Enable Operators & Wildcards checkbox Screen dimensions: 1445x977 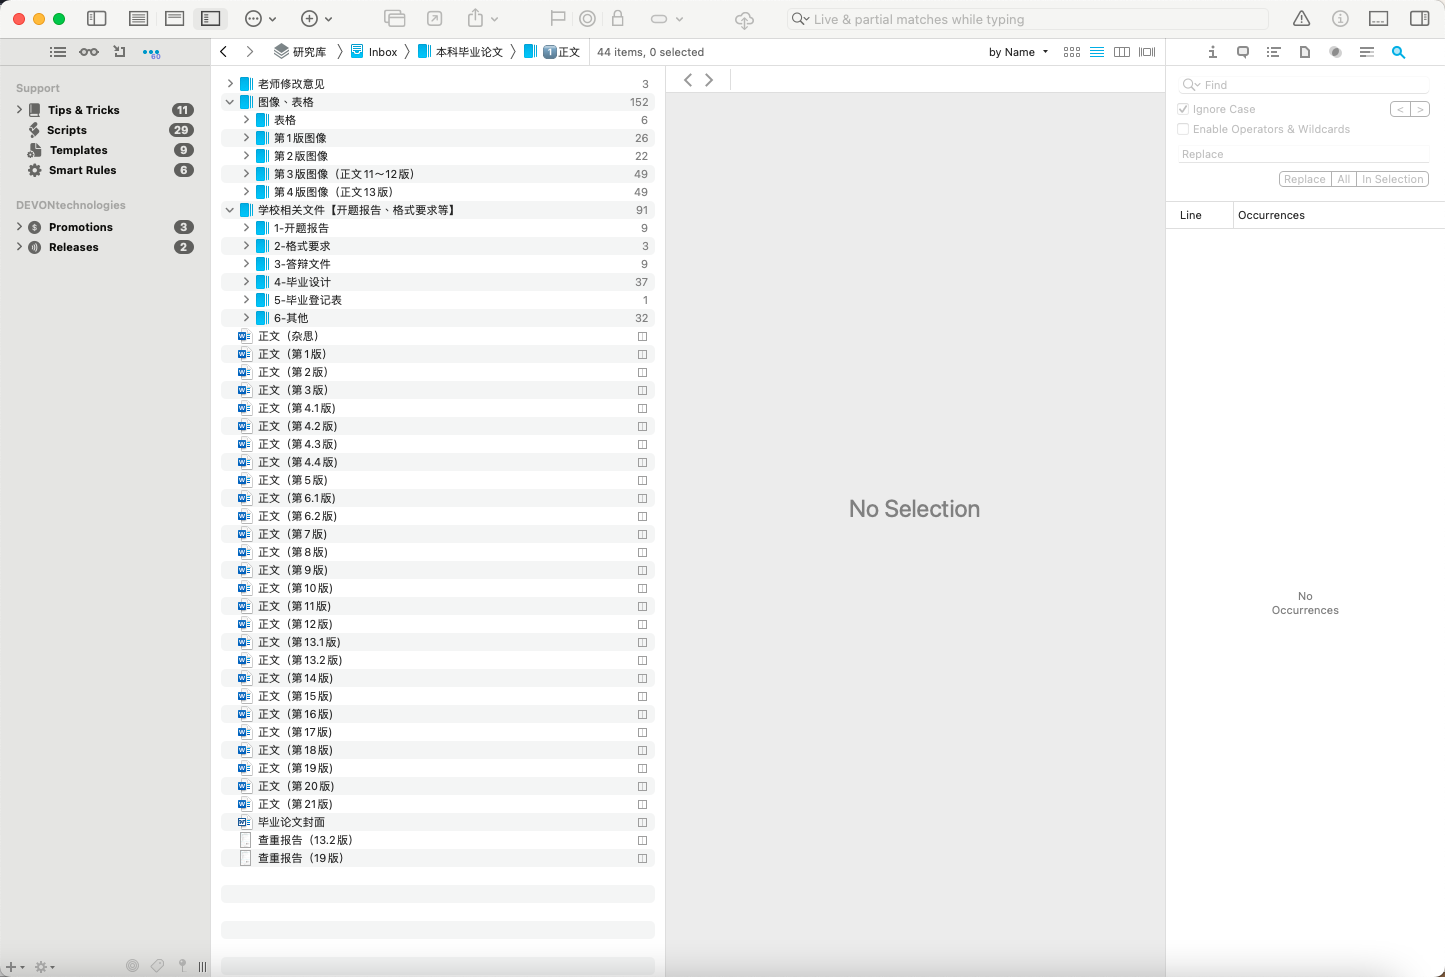click(1183, 129)
